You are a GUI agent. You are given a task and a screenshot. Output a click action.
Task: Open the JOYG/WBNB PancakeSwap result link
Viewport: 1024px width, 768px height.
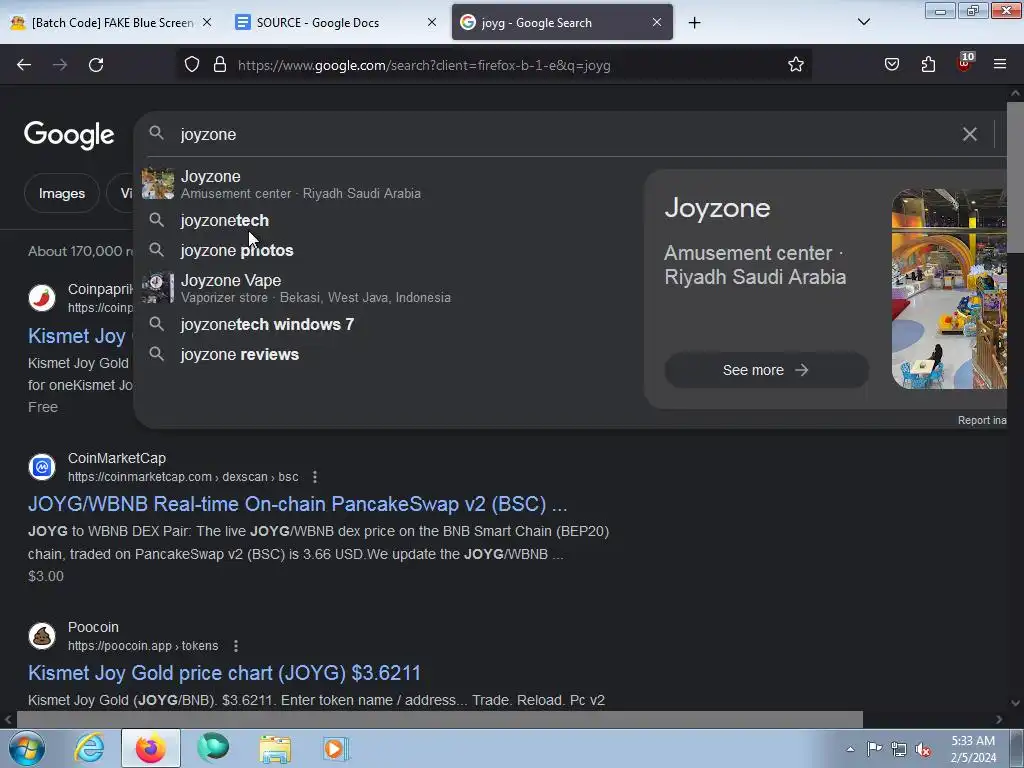point(298,504)
